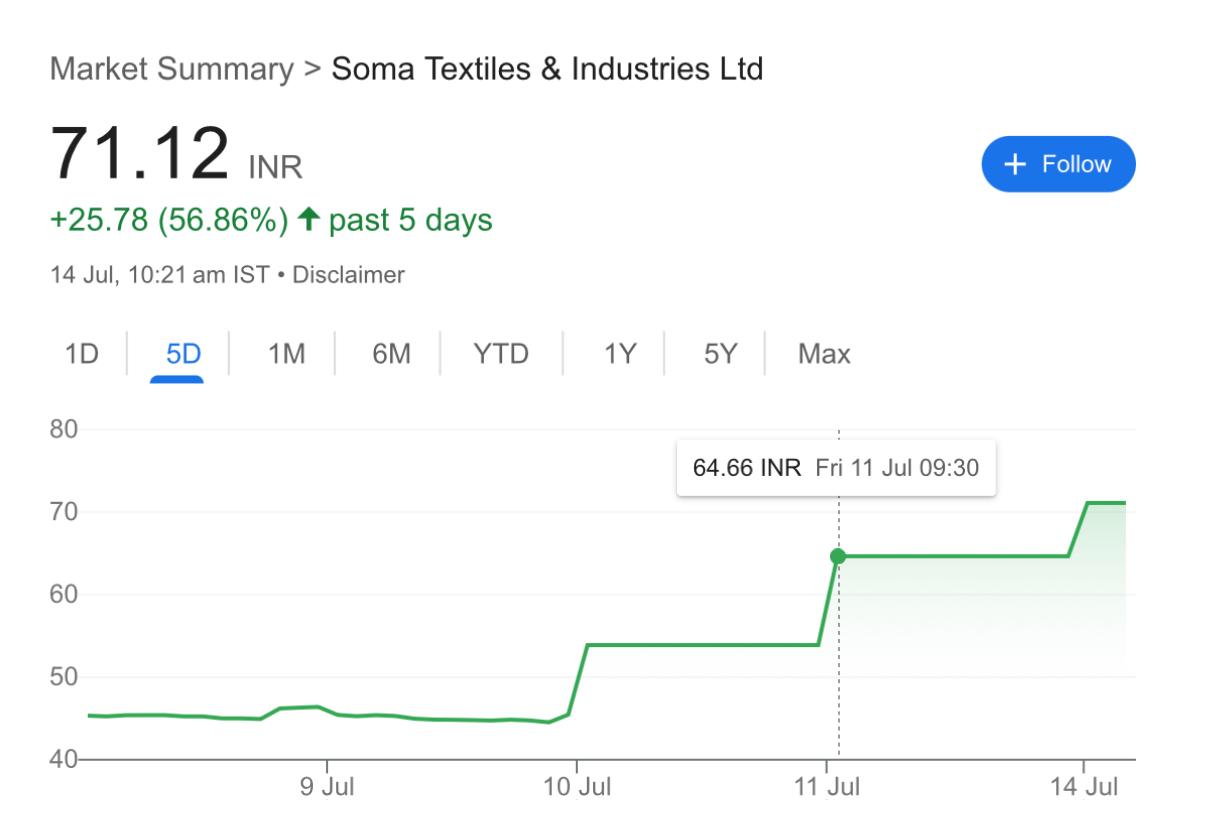1206x825 pixels.
Task: Click the green up arrow icon
Action: (309, 219)
